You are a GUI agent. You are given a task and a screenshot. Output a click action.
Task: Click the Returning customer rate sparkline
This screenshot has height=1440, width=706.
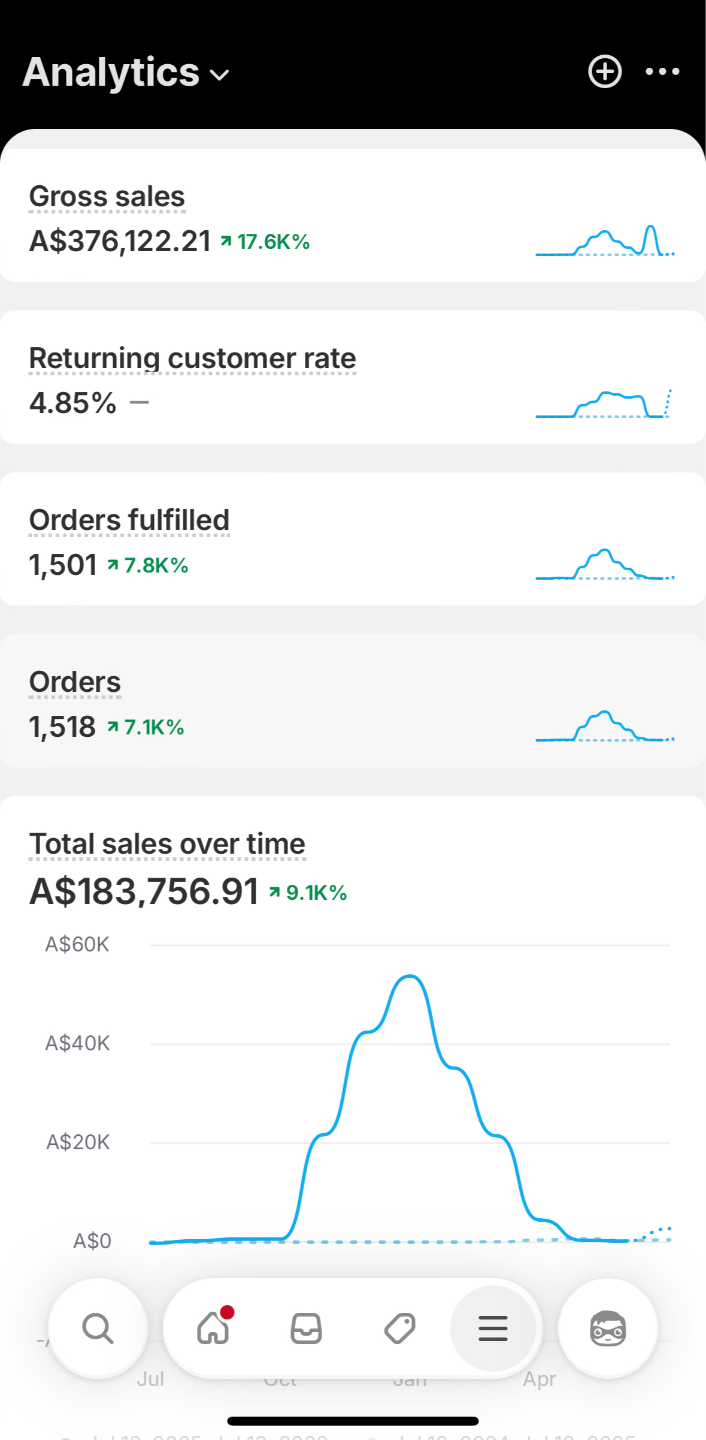point(605,403)
